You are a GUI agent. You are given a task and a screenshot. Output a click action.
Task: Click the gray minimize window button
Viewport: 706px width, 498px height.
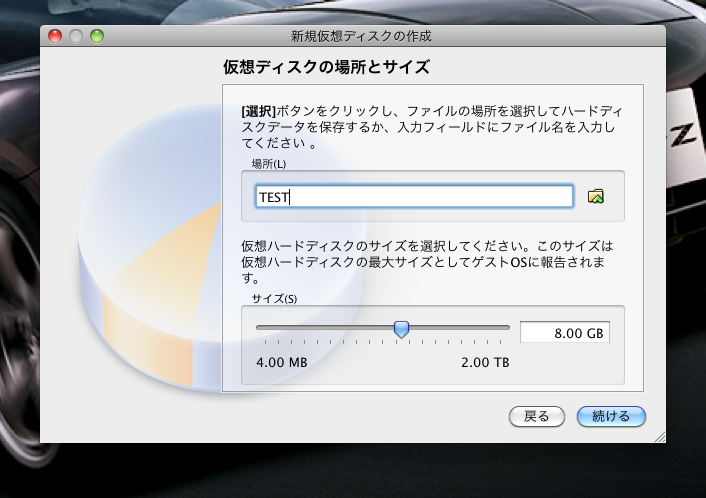coord(76,36)
